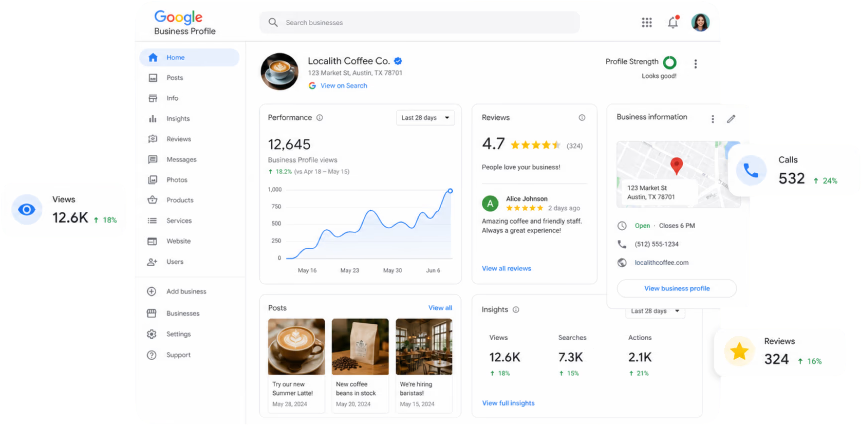862x426 pixels.
Task: Open the user account avatar
Action: click(x=700, y=23)
